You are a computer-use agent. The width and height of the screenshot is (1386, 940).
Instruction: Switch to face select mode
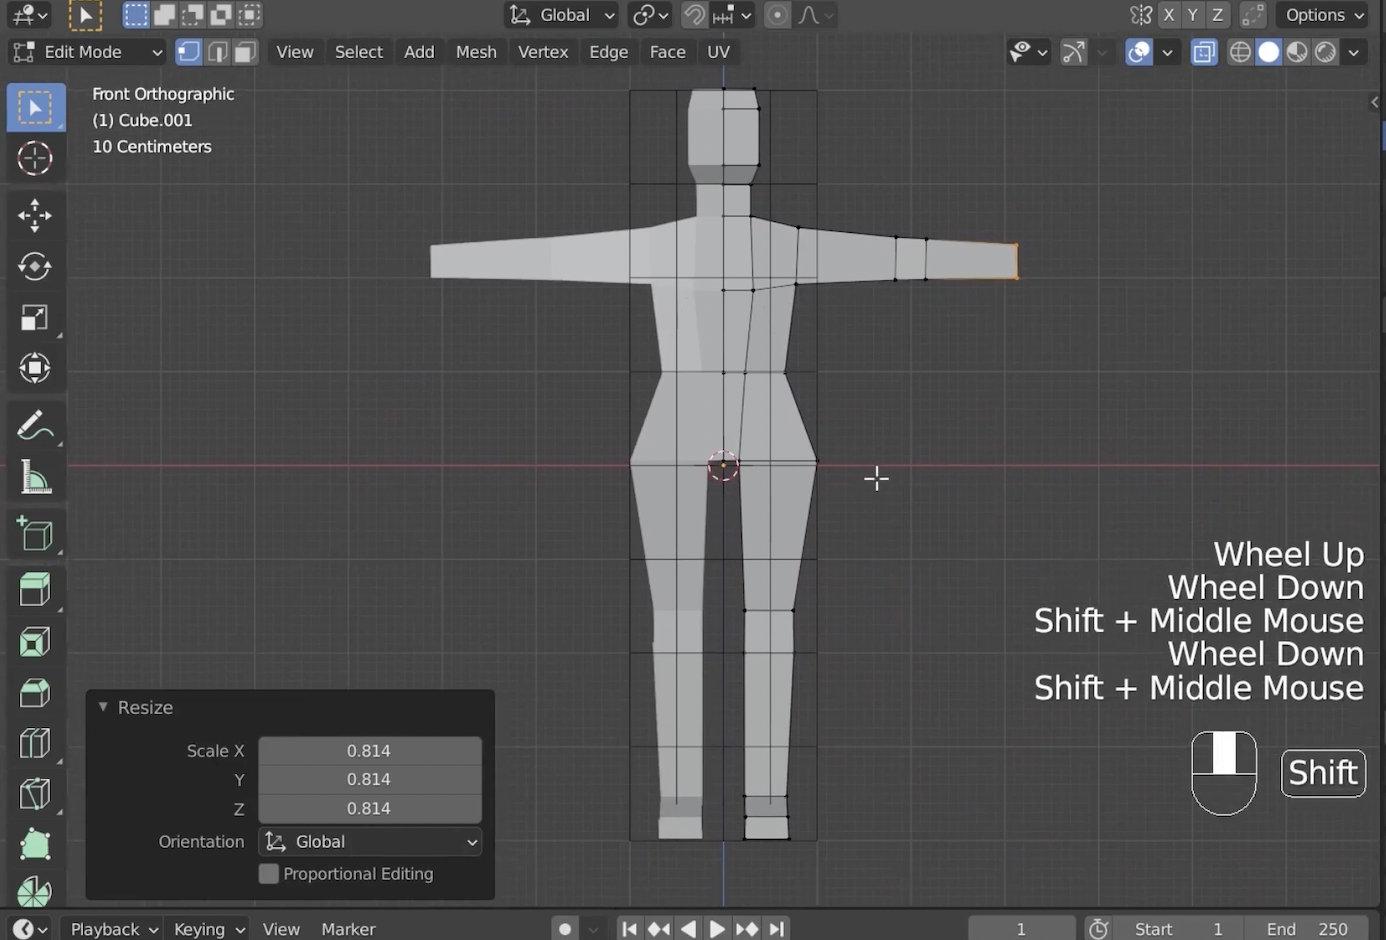click(x=246, y=52)
